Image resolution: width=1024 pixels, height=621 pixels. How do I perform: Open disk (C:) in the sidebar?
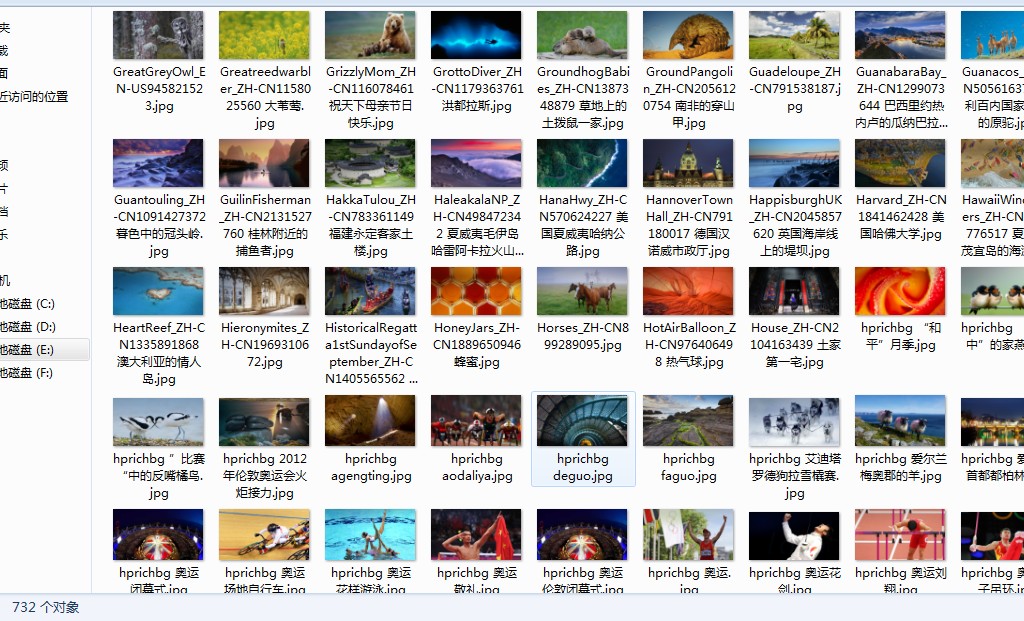coord(27,304)
